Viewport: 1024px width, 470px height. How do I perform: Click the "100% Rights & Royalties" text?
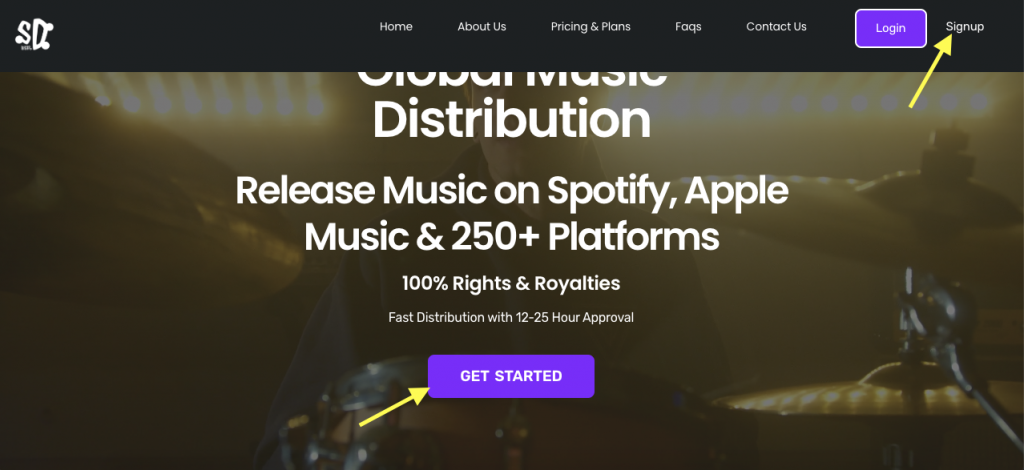click(511, 283)
